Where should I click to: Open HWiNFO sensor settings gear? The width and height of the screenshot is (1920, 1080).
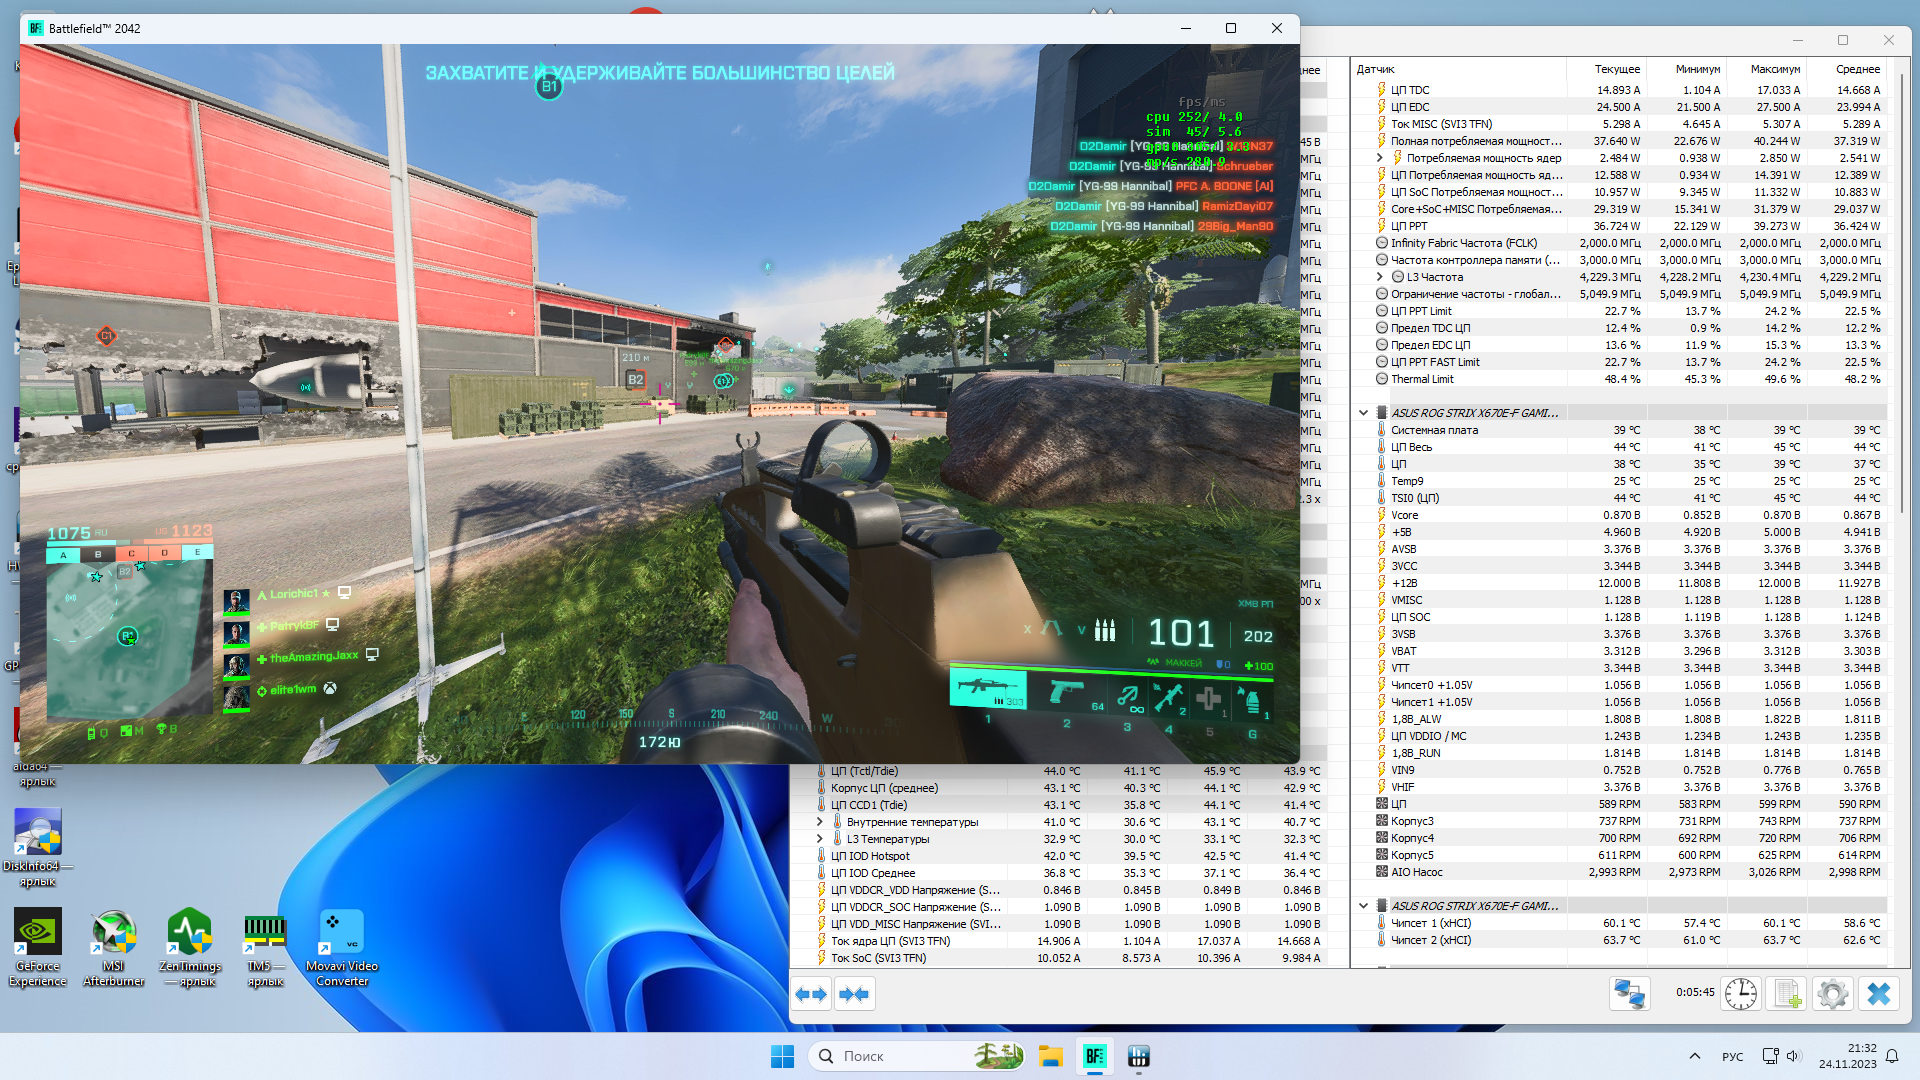tap(1833, 994)
